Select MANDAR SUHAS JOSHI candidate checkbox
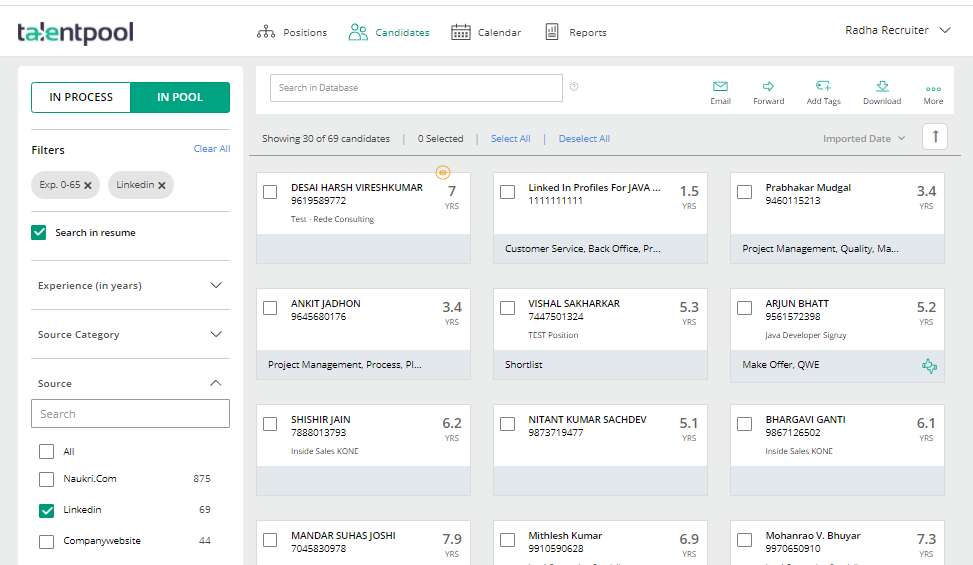Viewport: 973px width, 565px height. [x=270, y=540]
